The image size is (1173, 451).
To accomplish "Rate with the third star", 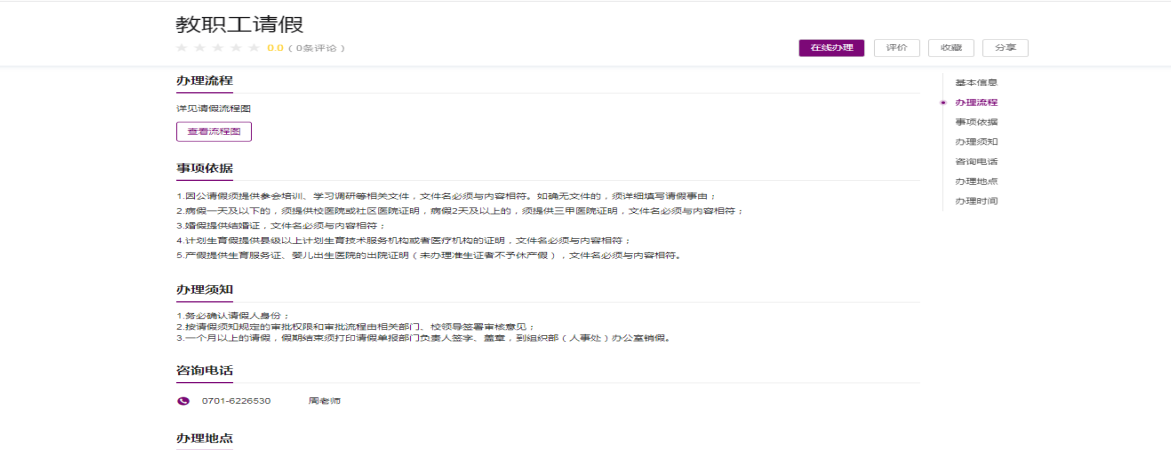I will point(218,48).
